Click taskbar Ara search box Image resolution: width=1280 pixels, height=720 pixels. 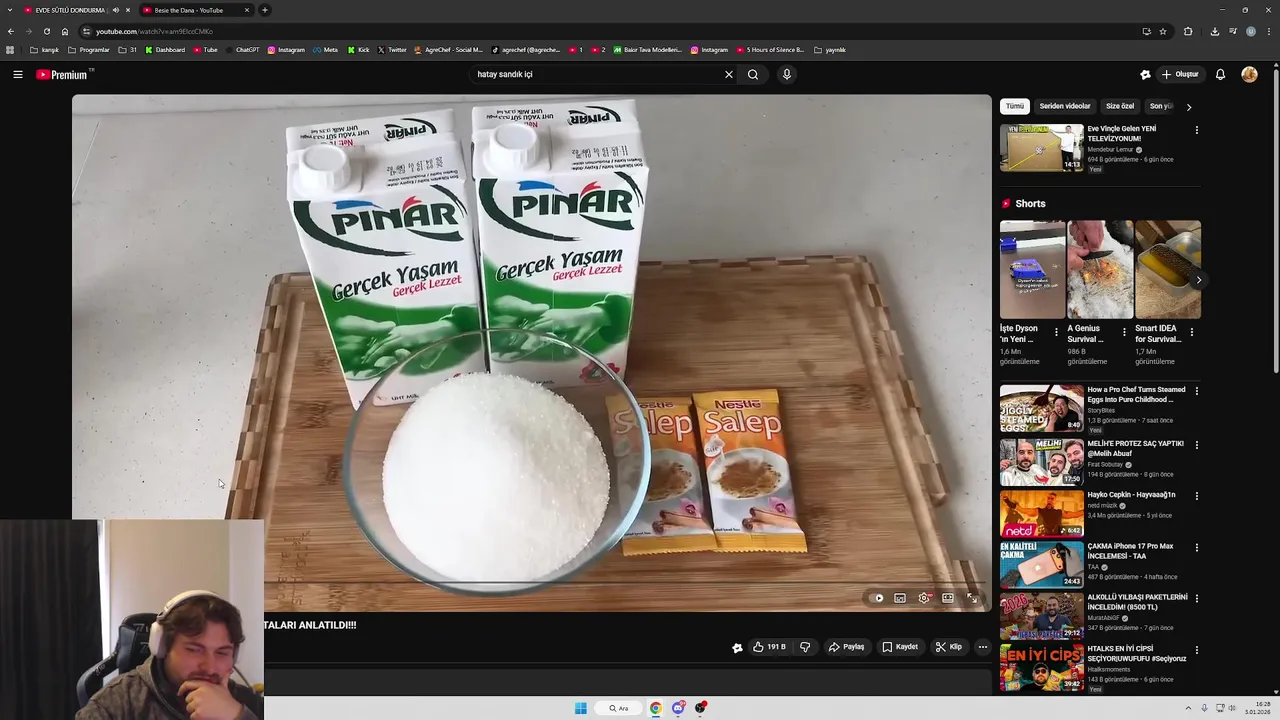[618, 708]
